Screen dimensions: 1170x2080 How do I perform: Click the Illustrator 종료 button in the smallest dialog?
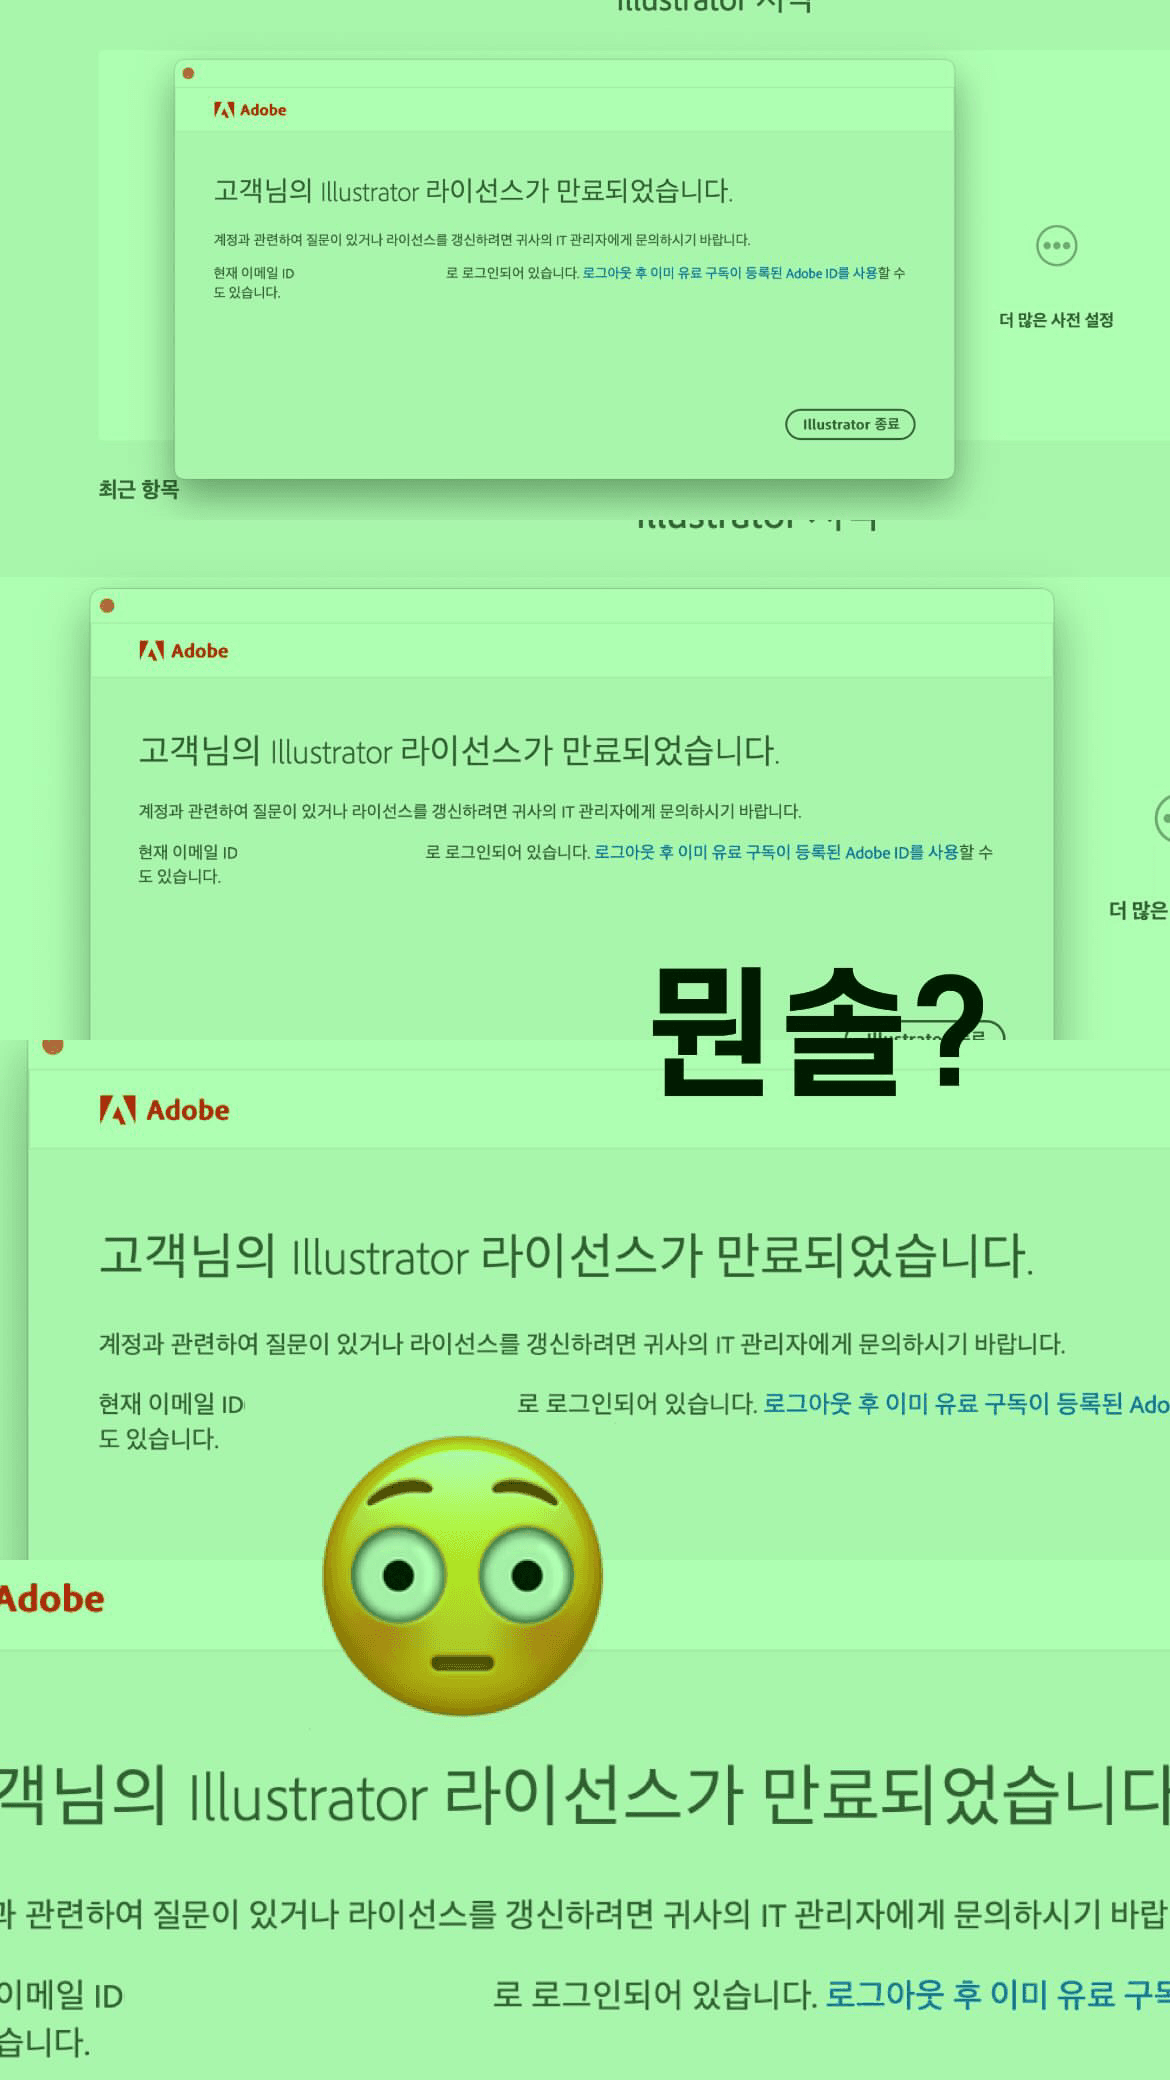[x=850, y=424]
